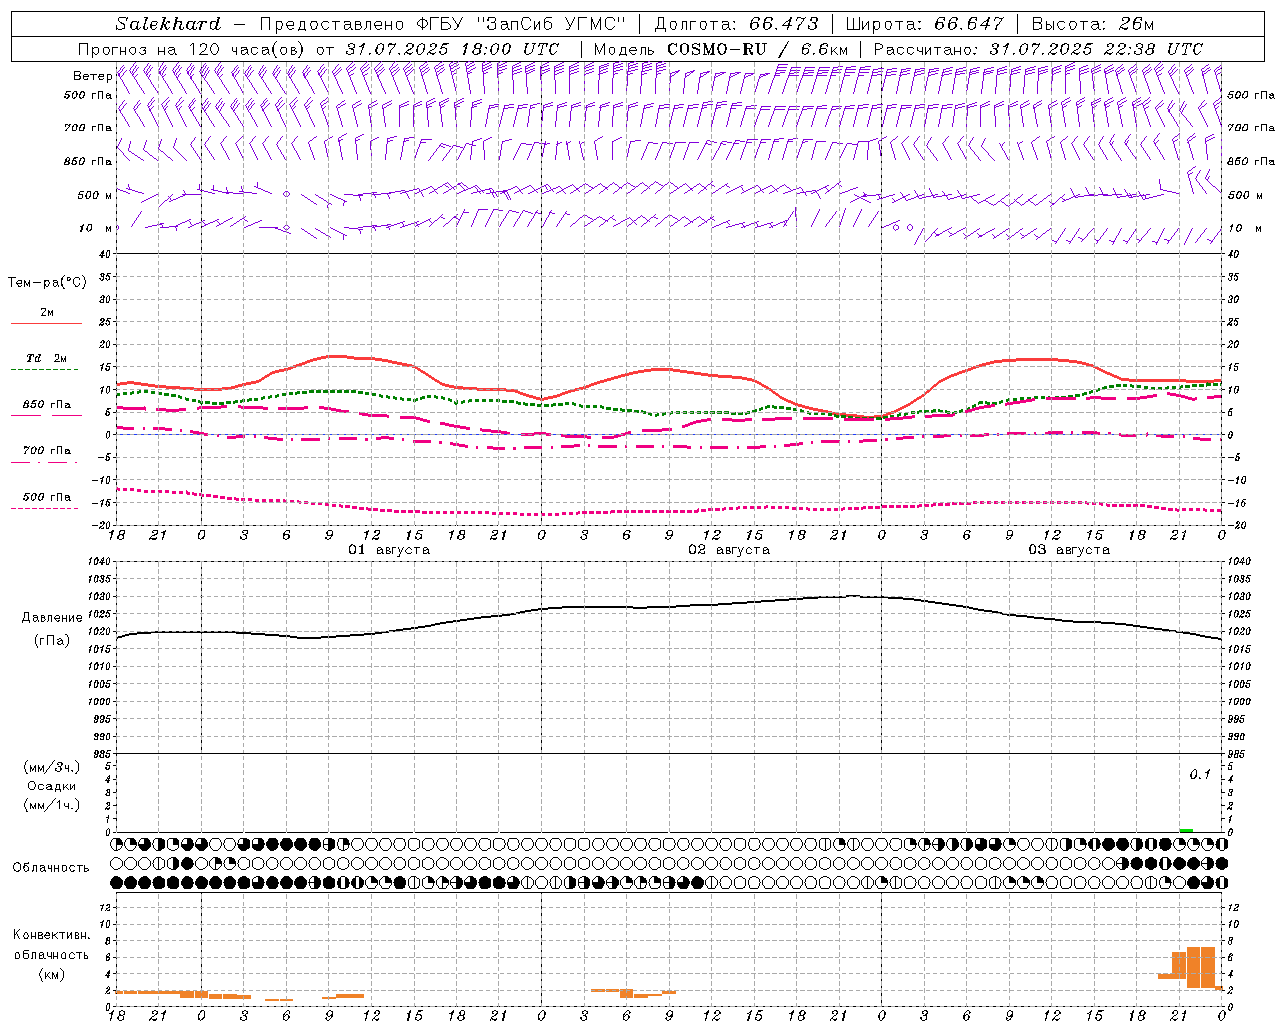Viewport: 1280px width, 1024px height.
Task: Click the '0.1' precipitation amount value
Action: [x=1200, y=775]
